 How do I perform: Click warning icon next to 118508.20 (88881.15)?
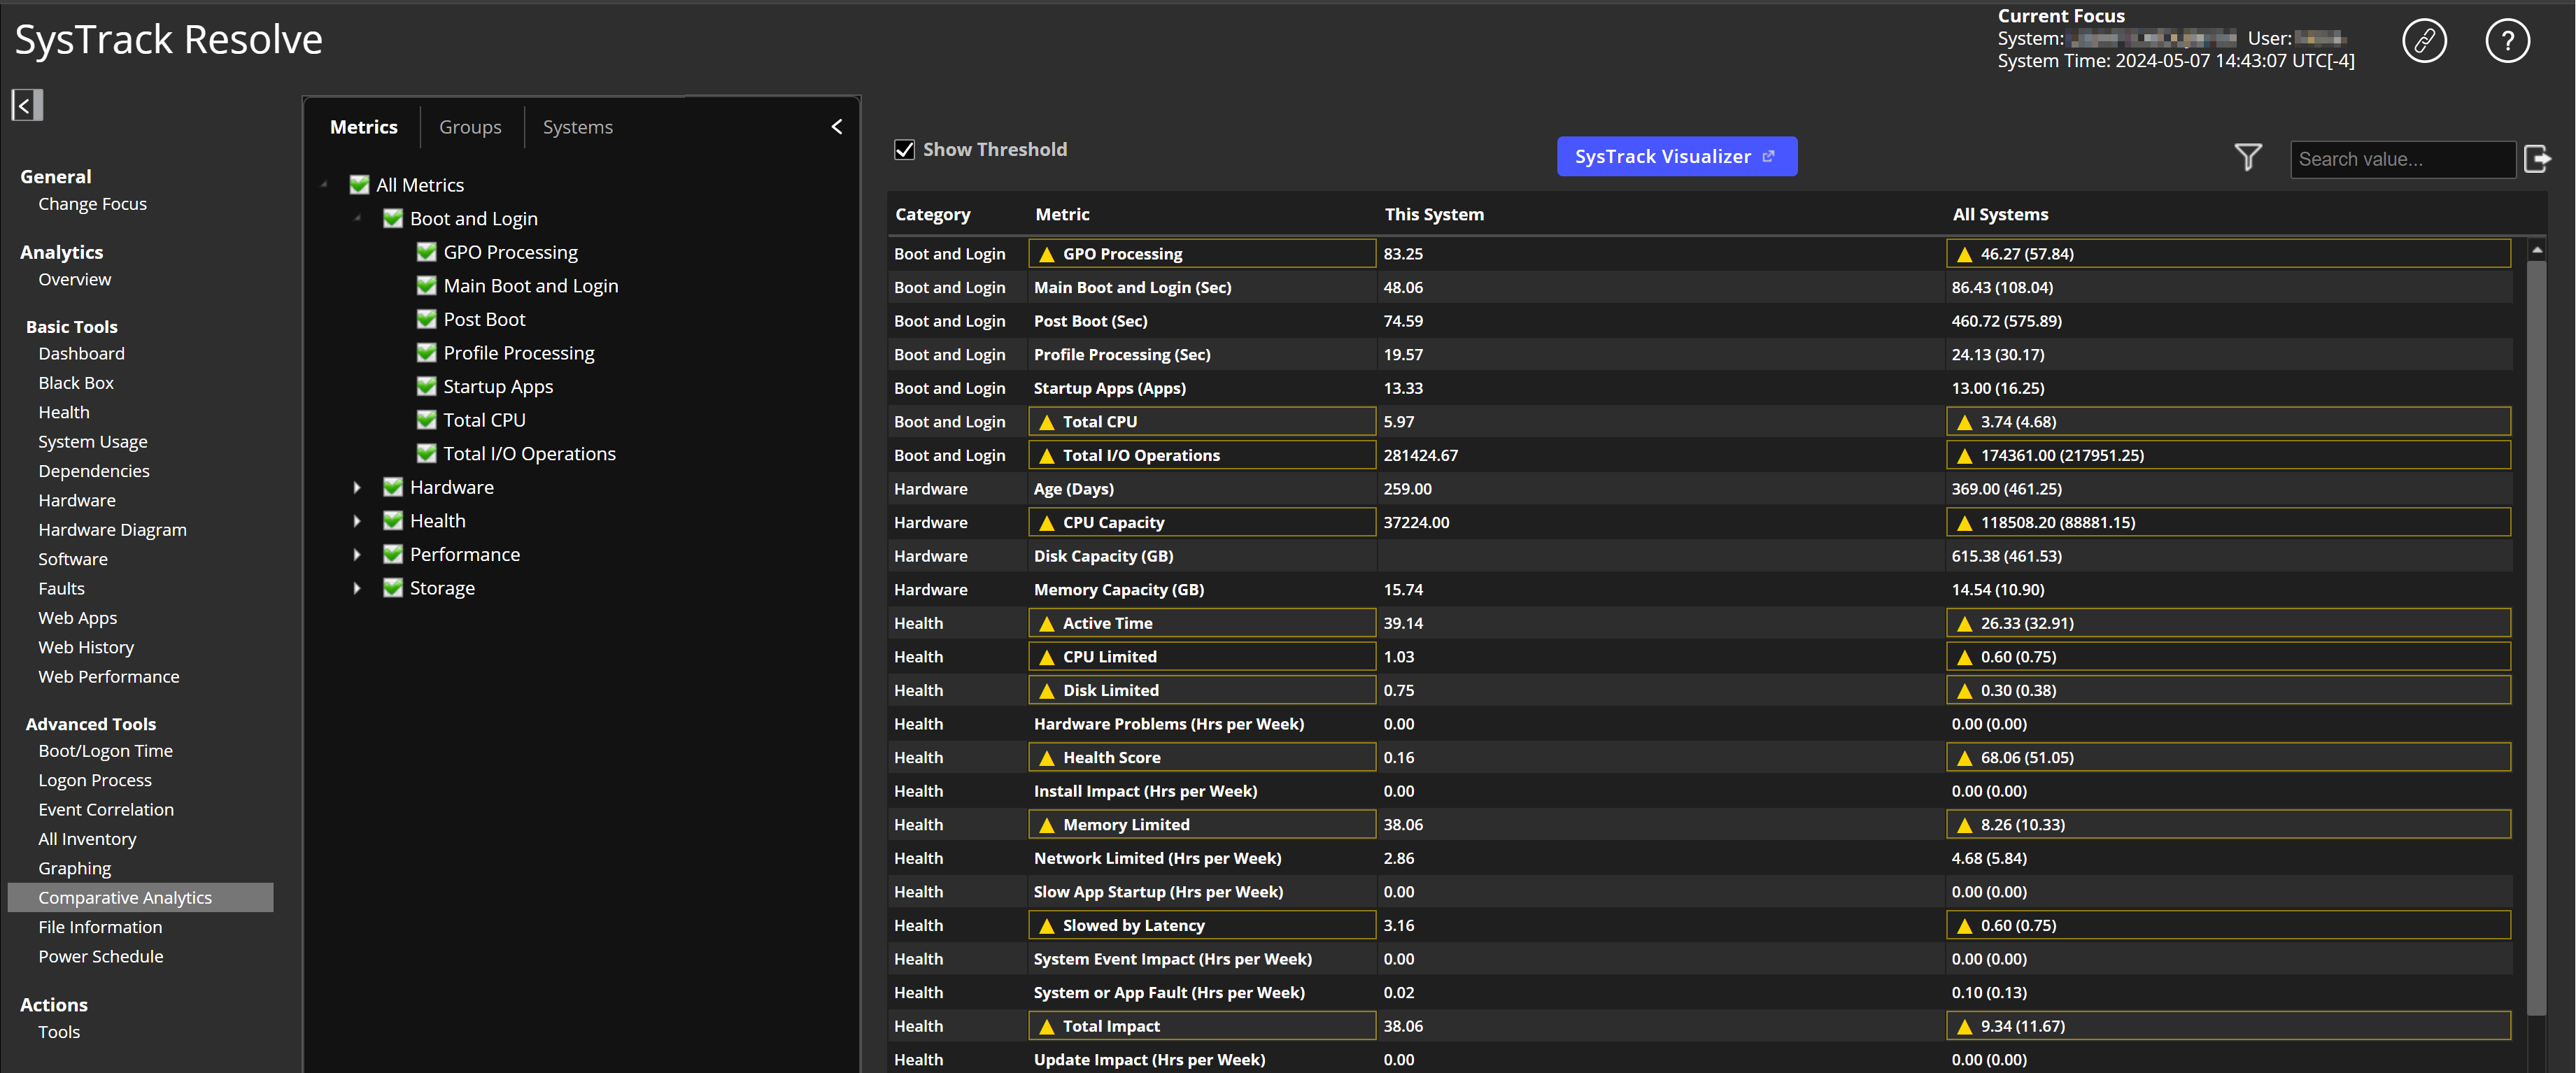tap(1964, 523)
